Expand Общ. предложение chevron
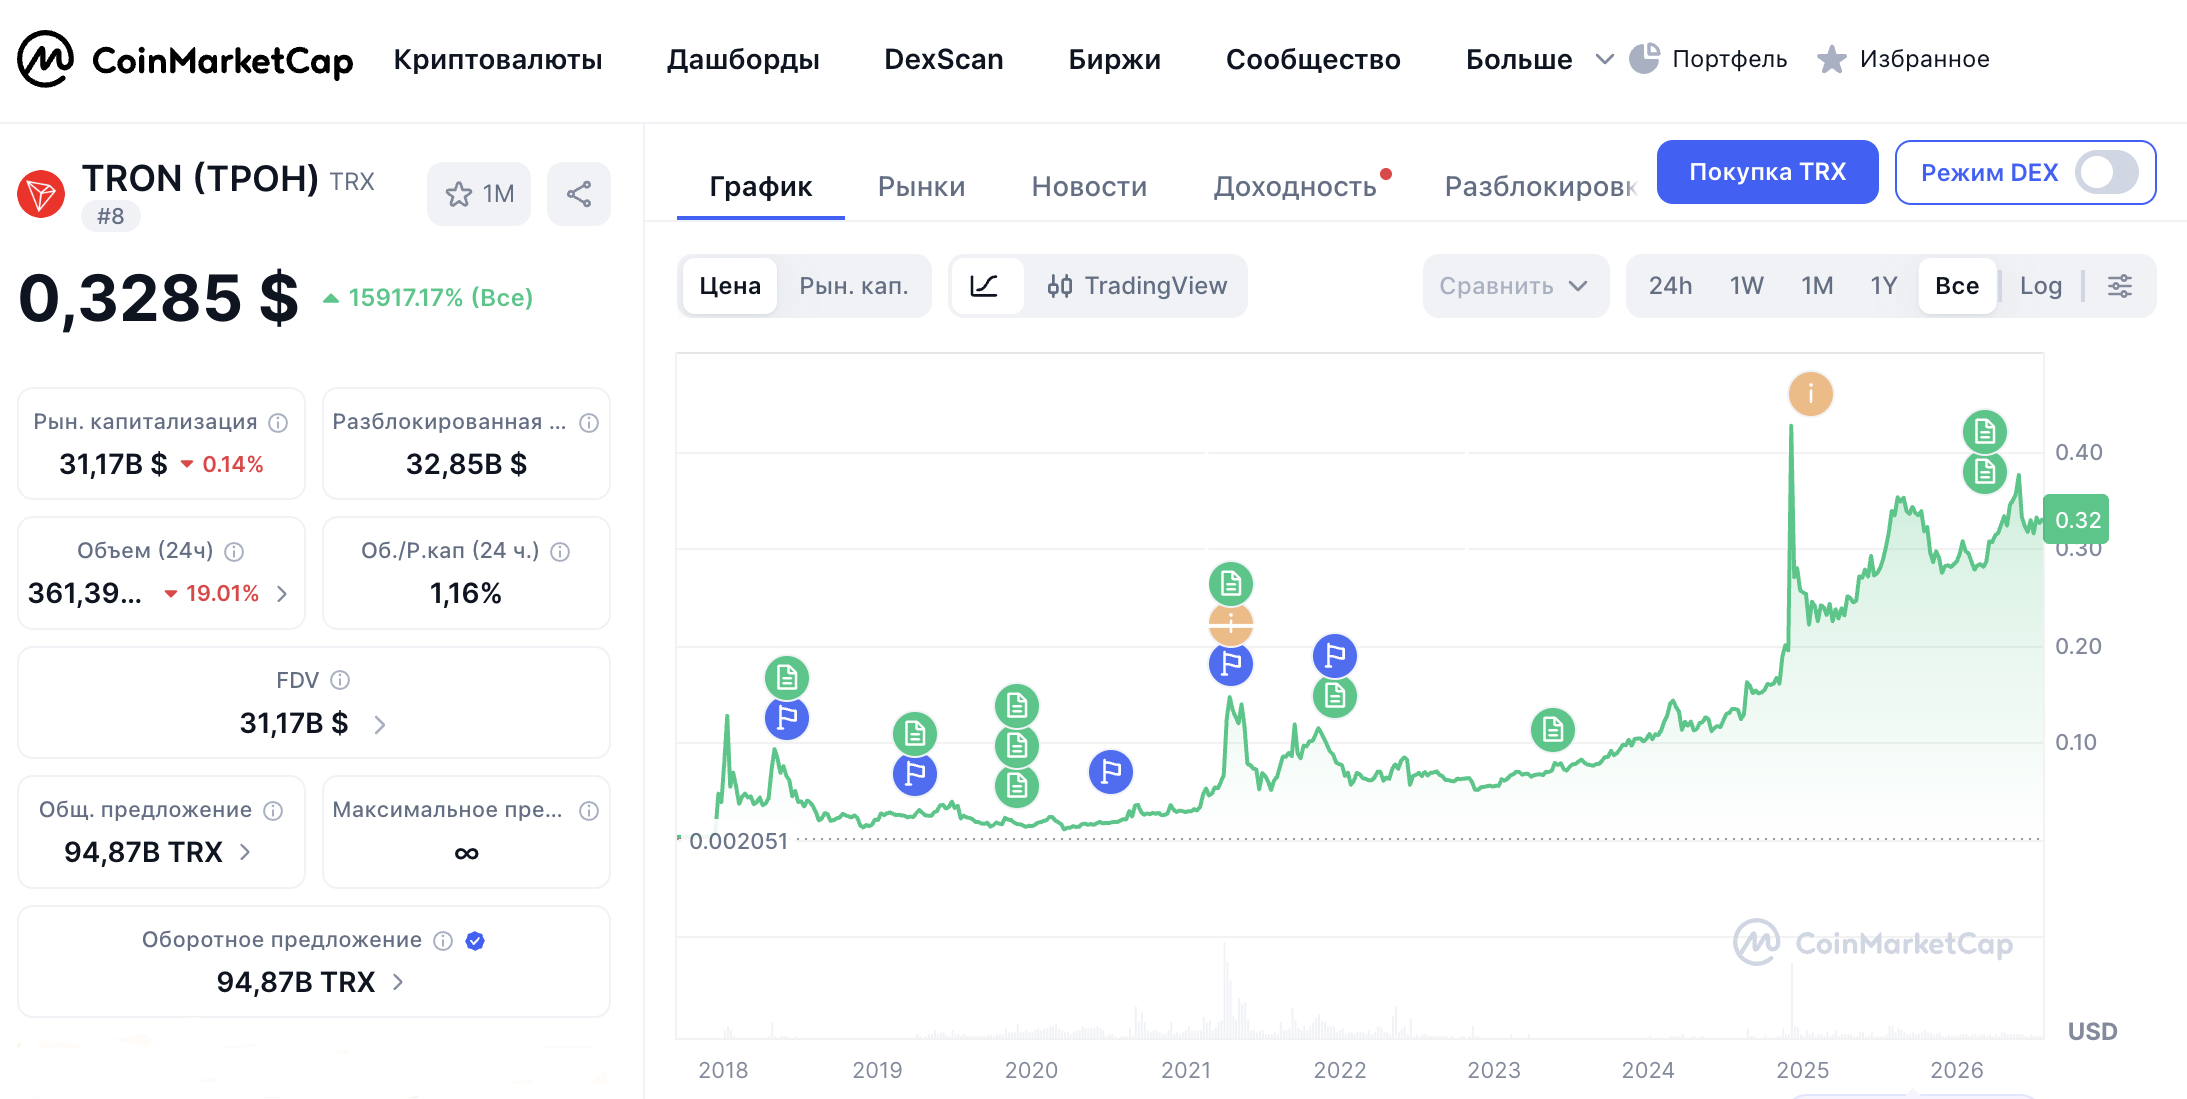The image size is (2187, 1099). tap(245, 852)
